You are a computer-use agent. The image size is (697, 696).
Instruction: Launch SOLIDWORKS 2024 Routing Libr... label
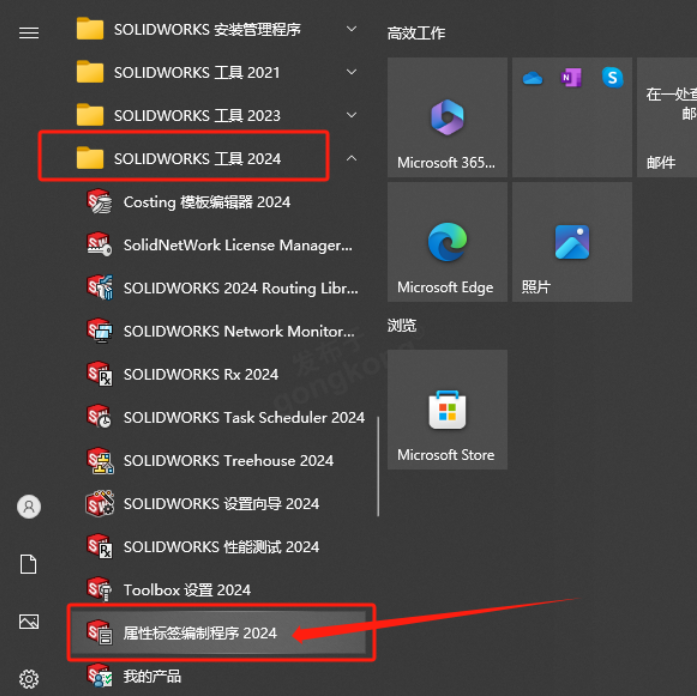point(240,288)
